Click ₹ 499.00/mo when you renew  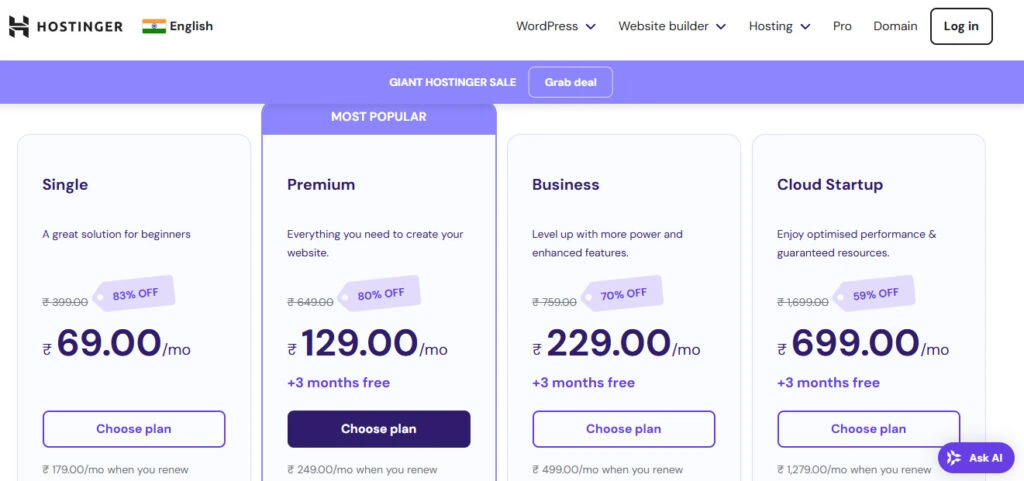pos(607,470)
